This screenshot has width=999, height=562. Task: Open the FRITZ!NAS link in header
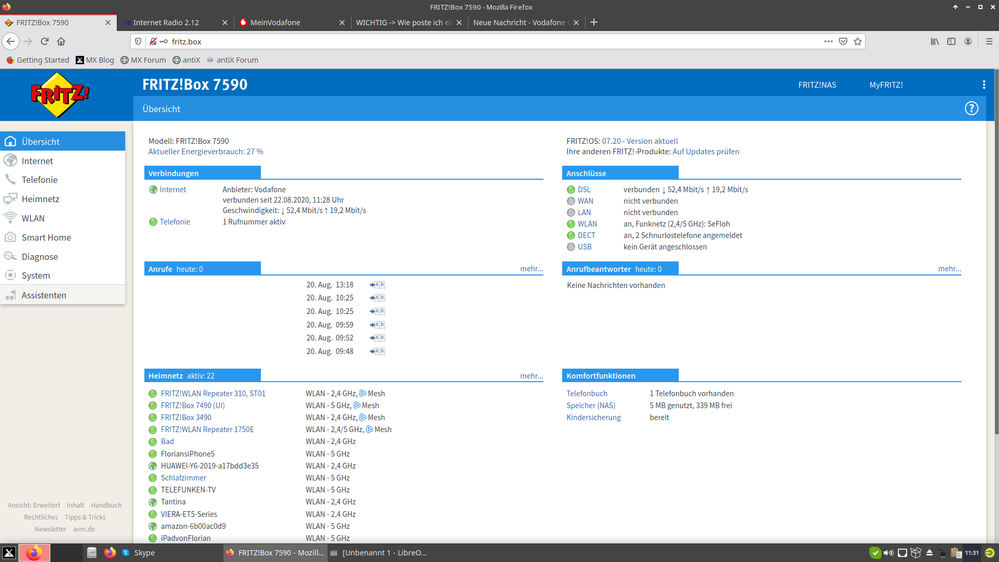pos(816,85)
